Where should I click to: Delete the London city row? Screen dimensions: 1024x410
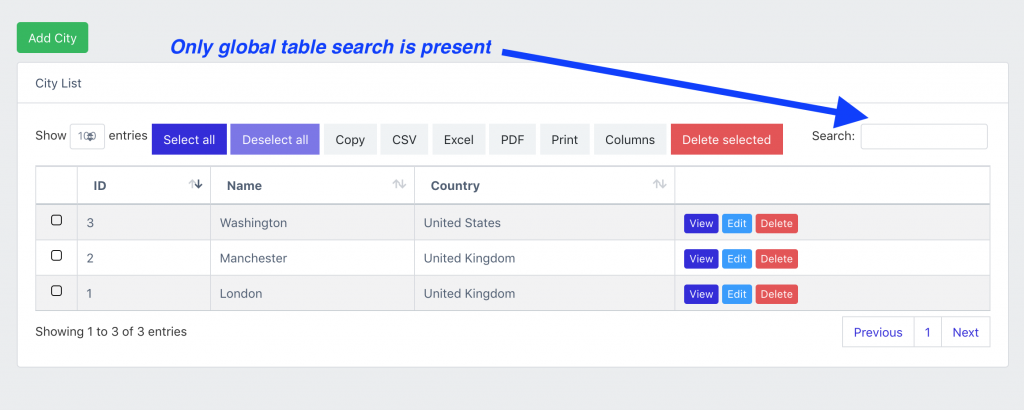click(x=776, y=294)
